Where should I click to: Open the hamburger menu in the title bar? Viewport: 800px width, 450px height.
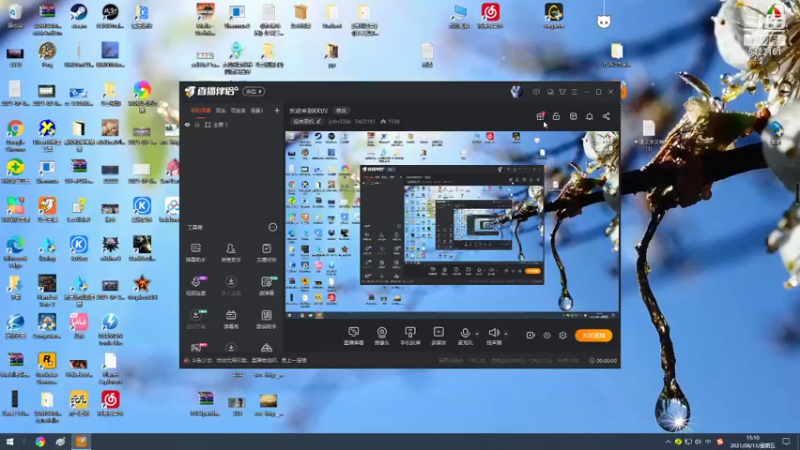(574, 92)
